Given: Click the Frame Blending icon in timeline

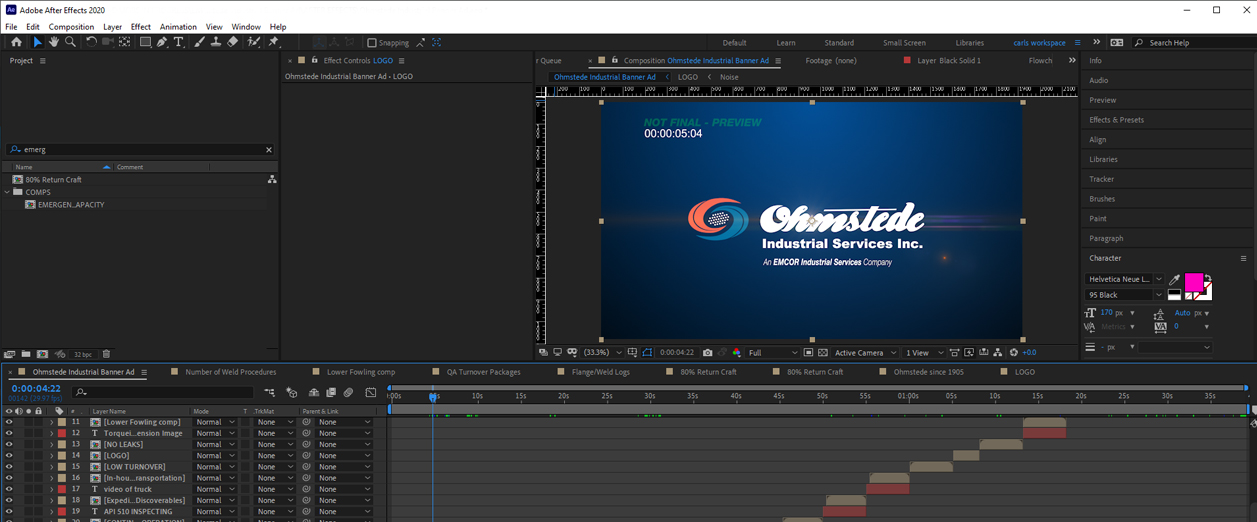Looking at the screenshot, I should pos(331,392).
